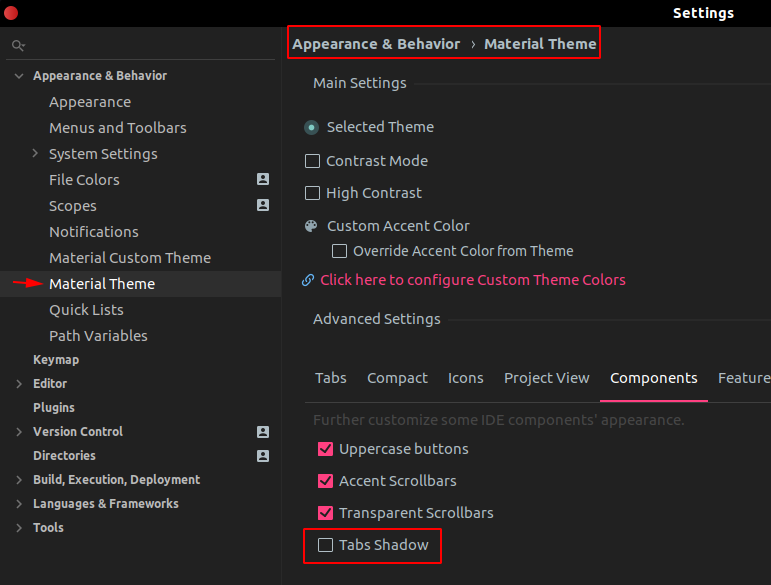Screen dimensions: 771x585
Task: Click the profile icon beside Version Control
Action: [x=263, y=432]
